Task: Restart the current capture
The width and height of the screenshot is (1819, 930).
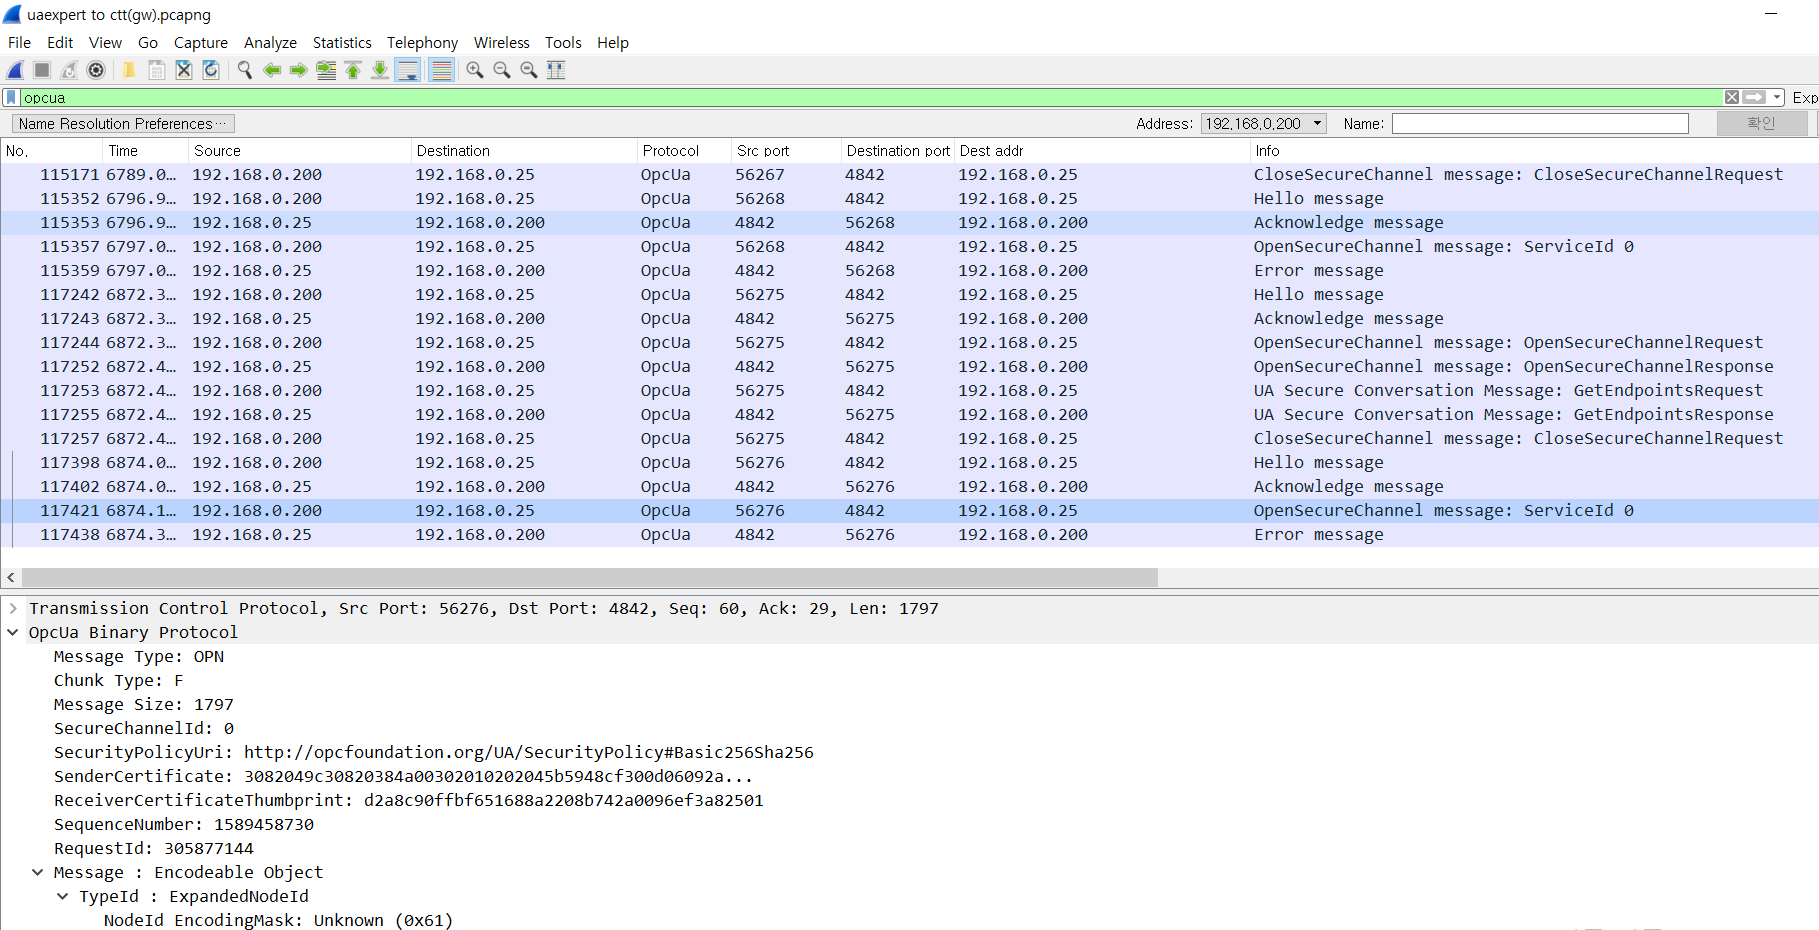Action: 68,70
